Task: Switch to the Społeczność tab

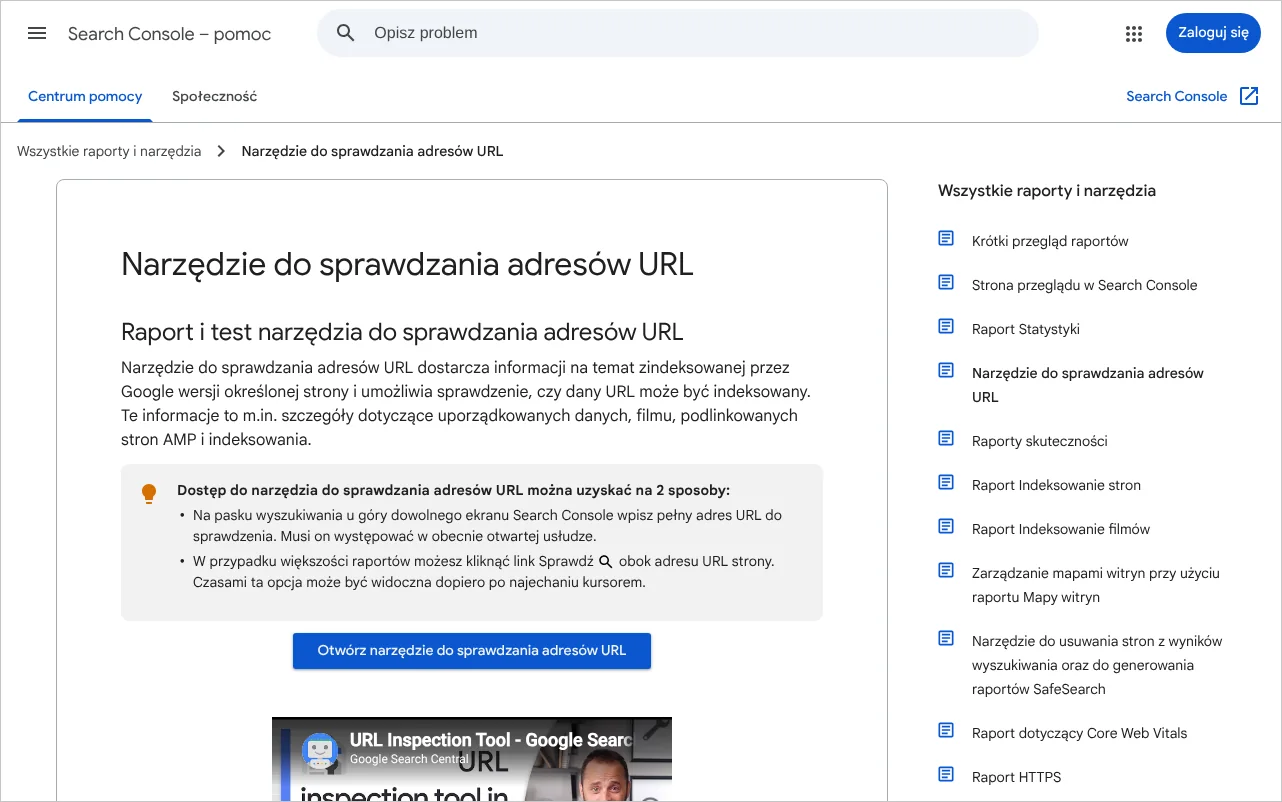Action: point(215,97)
